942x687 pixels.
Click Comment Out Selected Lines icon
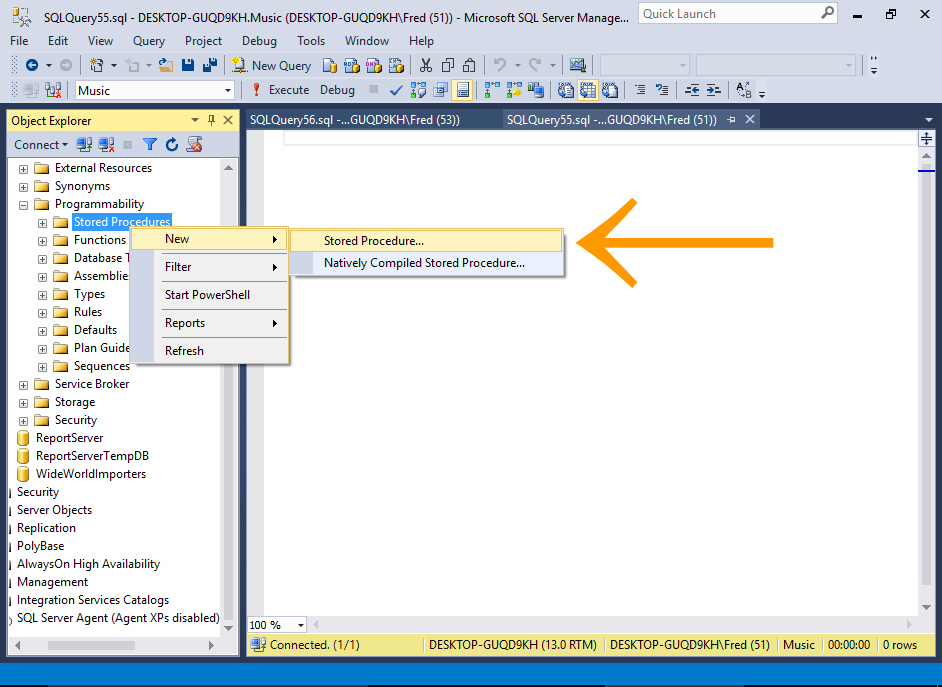click(x=640, y=91)
